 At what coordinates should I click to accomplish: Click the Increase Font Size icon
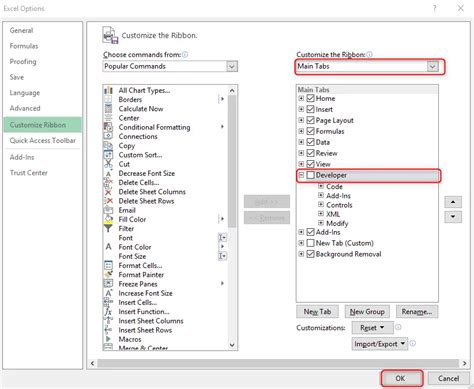(108, 293)
